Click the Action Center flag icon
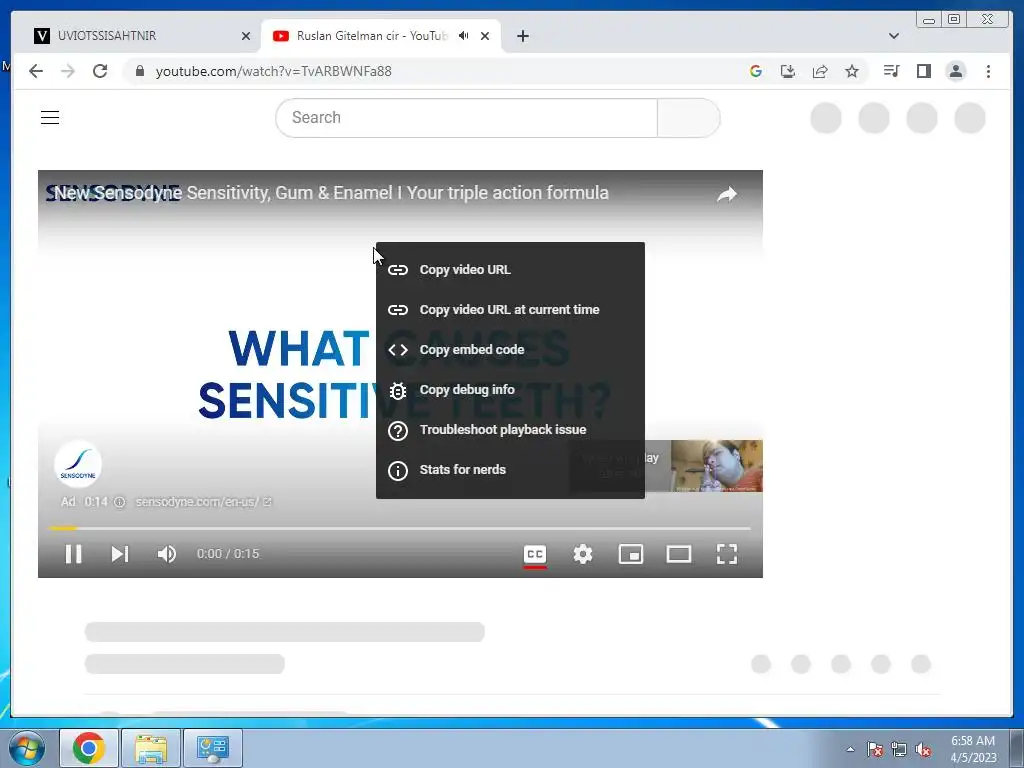The image size is (1024, 768). click(875, 749)
